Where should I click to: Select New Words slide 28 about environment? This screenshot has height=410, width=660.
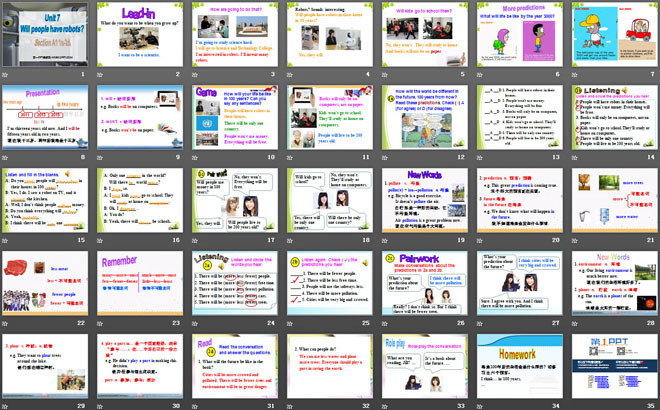coord(615,283)
